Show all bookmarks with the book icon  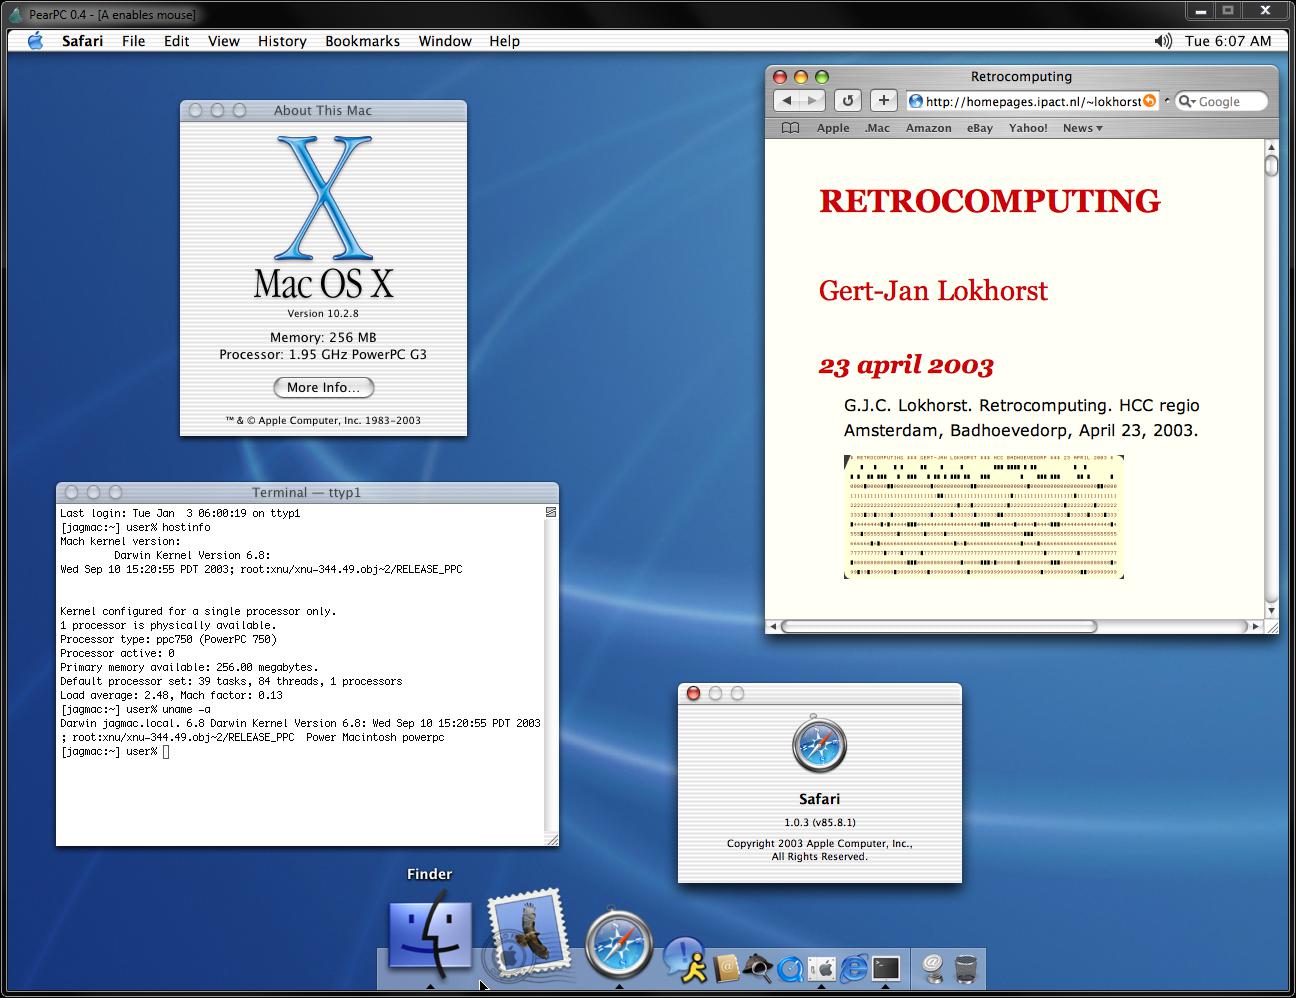coord(790,128)
